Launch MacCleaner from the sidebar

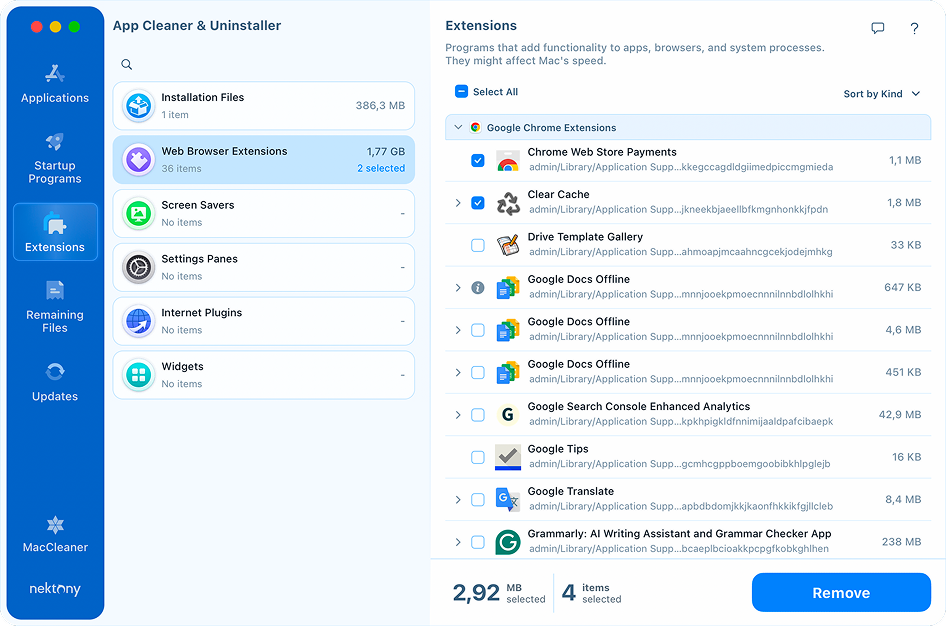pos(55,532)
